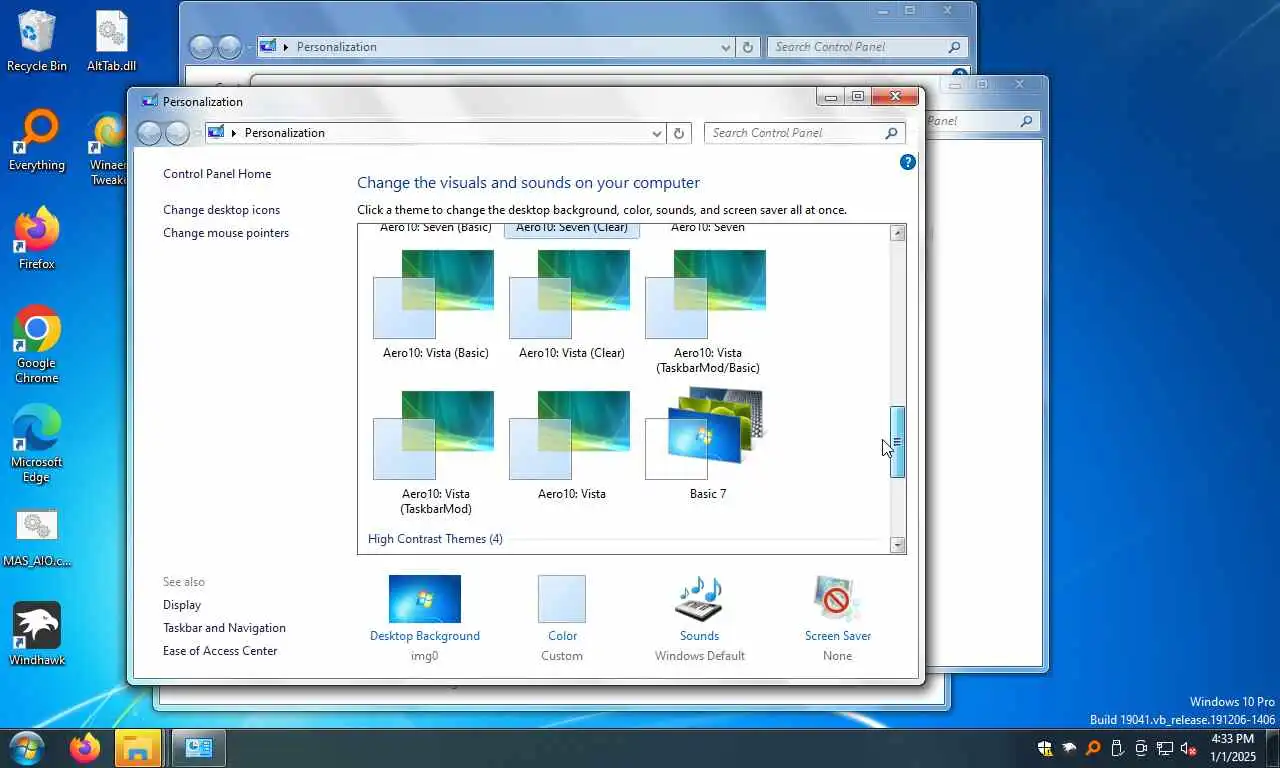1280x768 pixels.
Task: Refresh the rear Personalization window
Action: coord(748,47)
